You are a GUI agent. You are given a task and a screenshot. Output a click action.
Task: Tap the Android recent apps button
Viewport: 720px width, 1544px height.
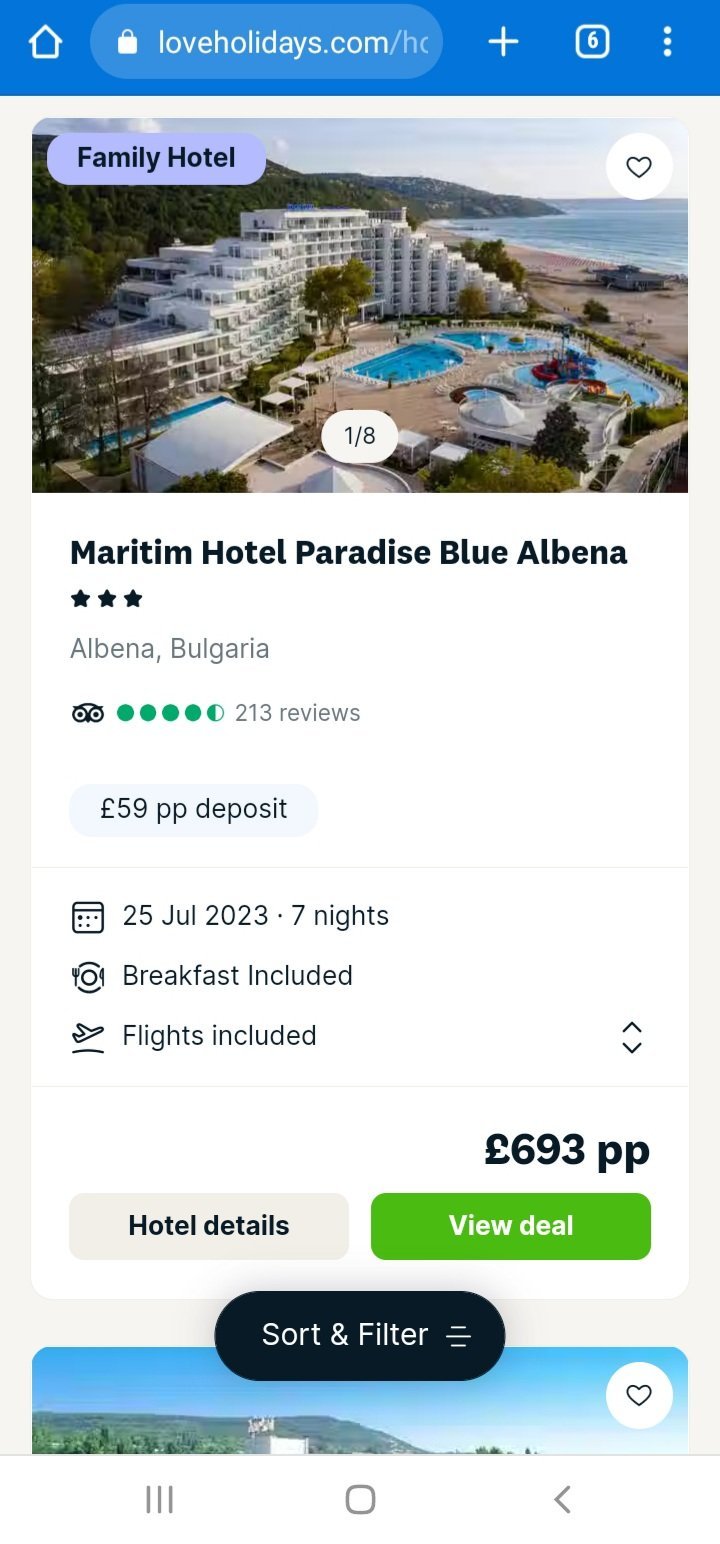coord(159,1499)
